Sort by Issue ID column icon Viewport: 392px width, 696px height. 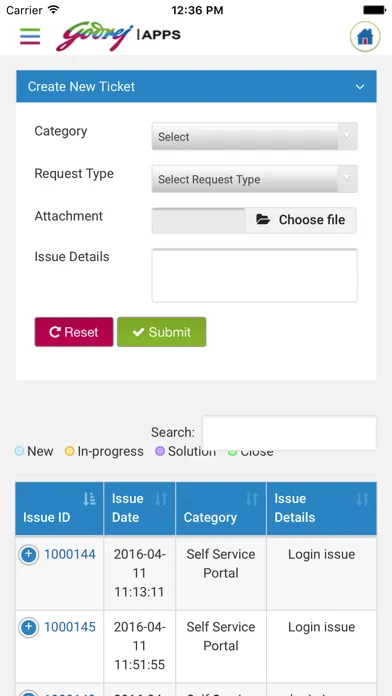point(89,499)
